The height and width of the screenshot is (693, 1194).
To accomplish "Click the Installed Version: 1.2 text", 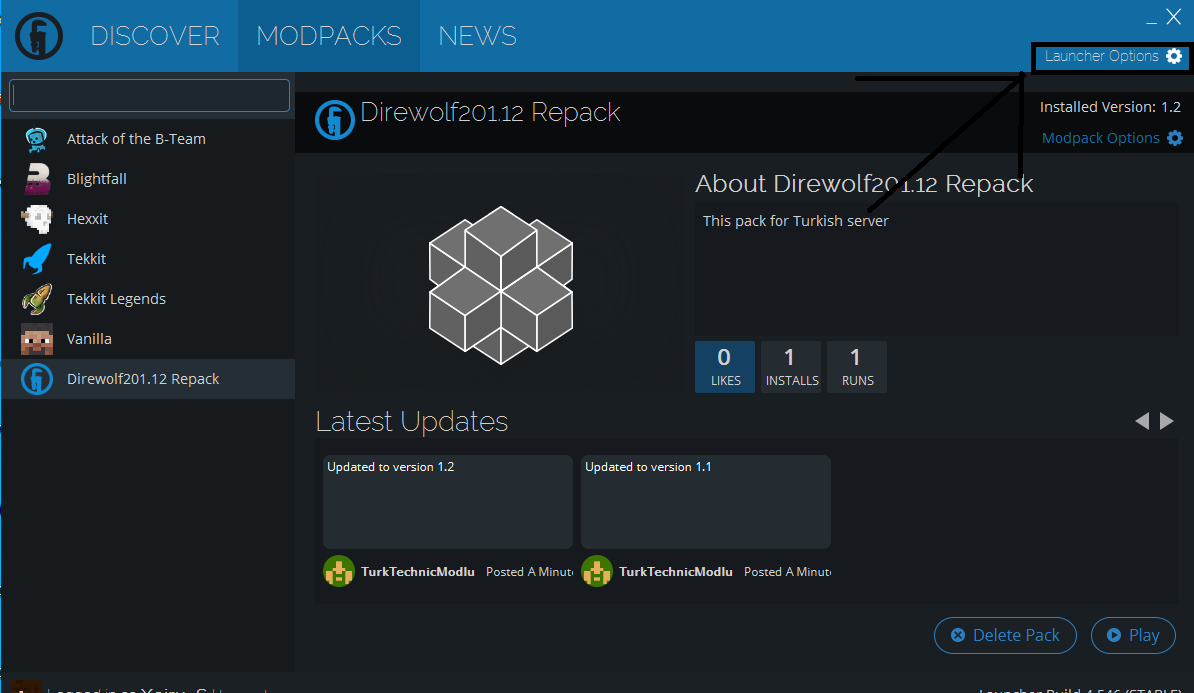I will (1110, 107).
